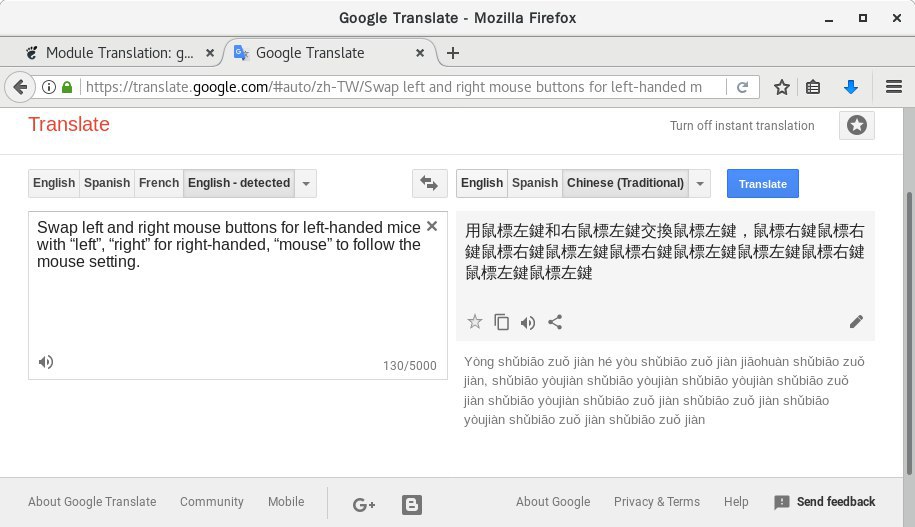Play translated text audio speaker icon
The width and height of the screenshot is (915, 527).
[x=528, y=322]
